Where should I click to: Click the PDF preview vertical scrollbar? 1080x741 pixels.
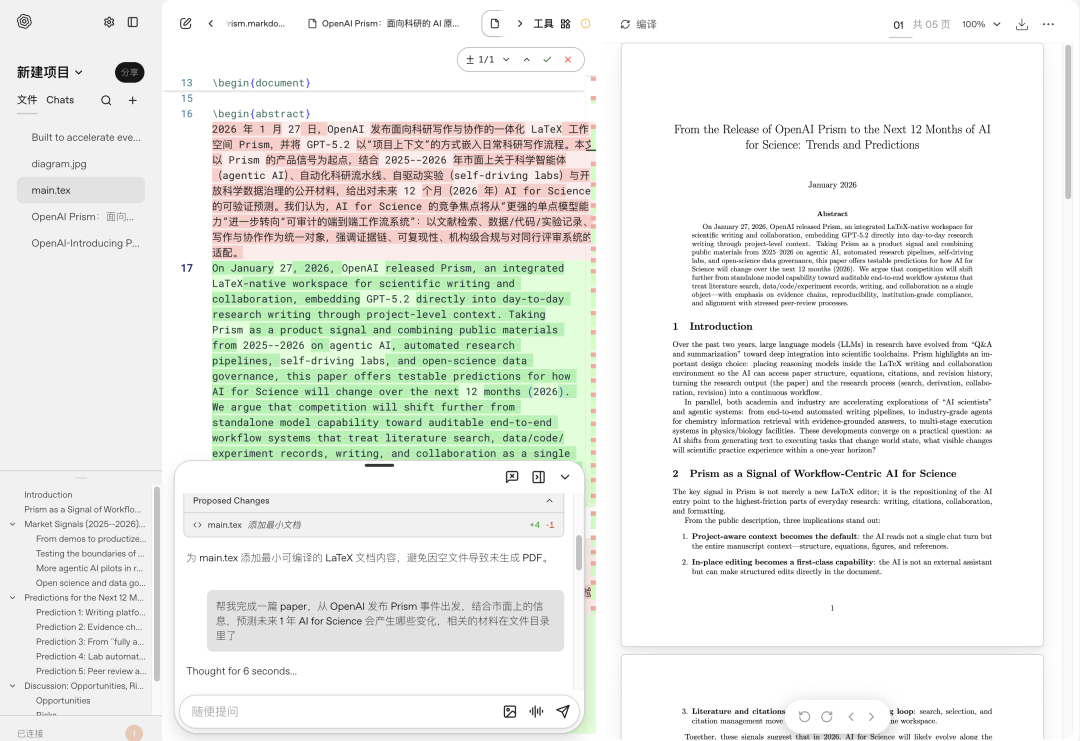pos(1068,121)
